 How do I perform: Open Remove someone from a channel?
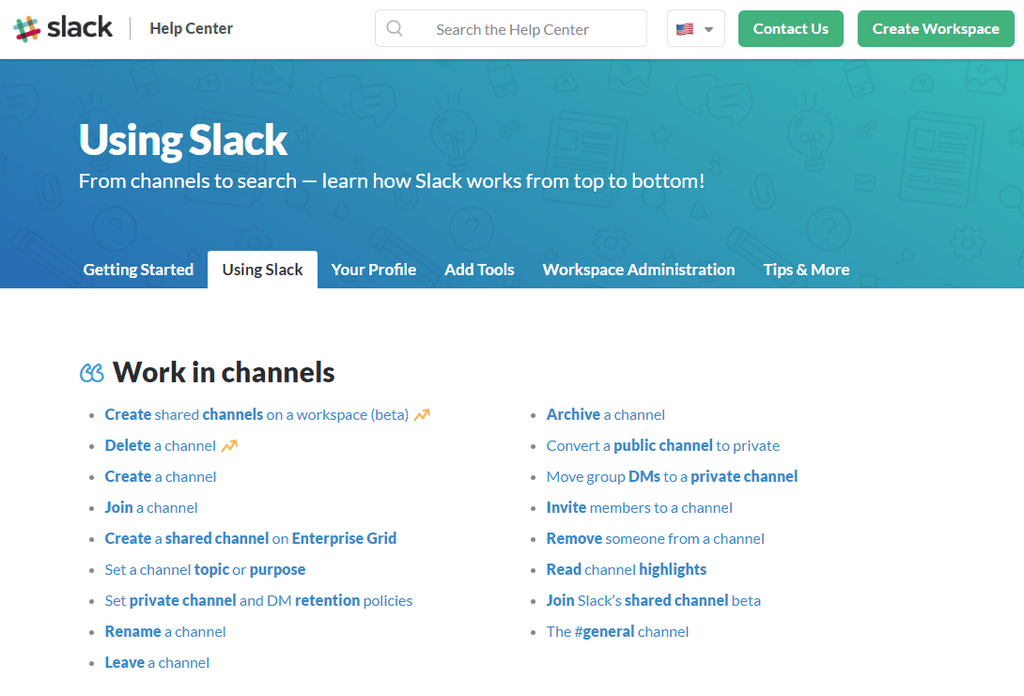[x=655, y=539]
